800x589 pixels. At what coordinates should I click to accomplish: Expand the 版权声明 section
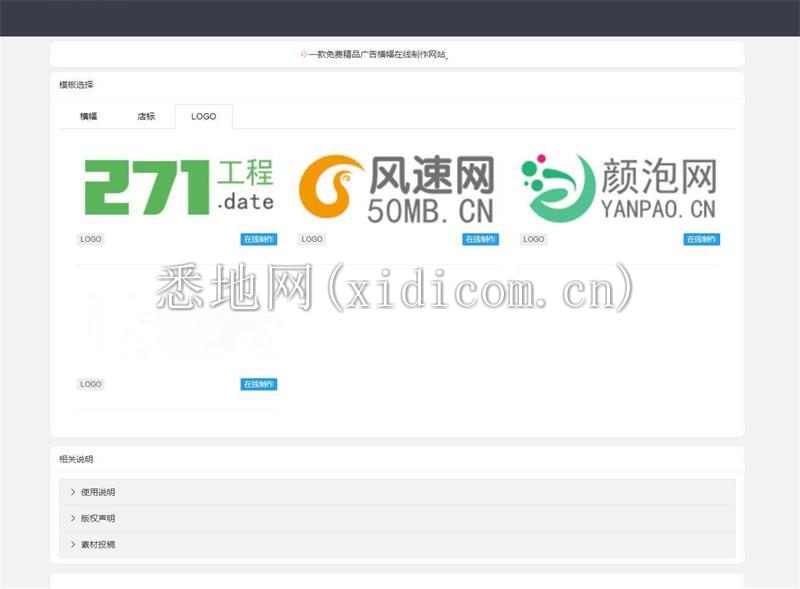coord(397,519)
